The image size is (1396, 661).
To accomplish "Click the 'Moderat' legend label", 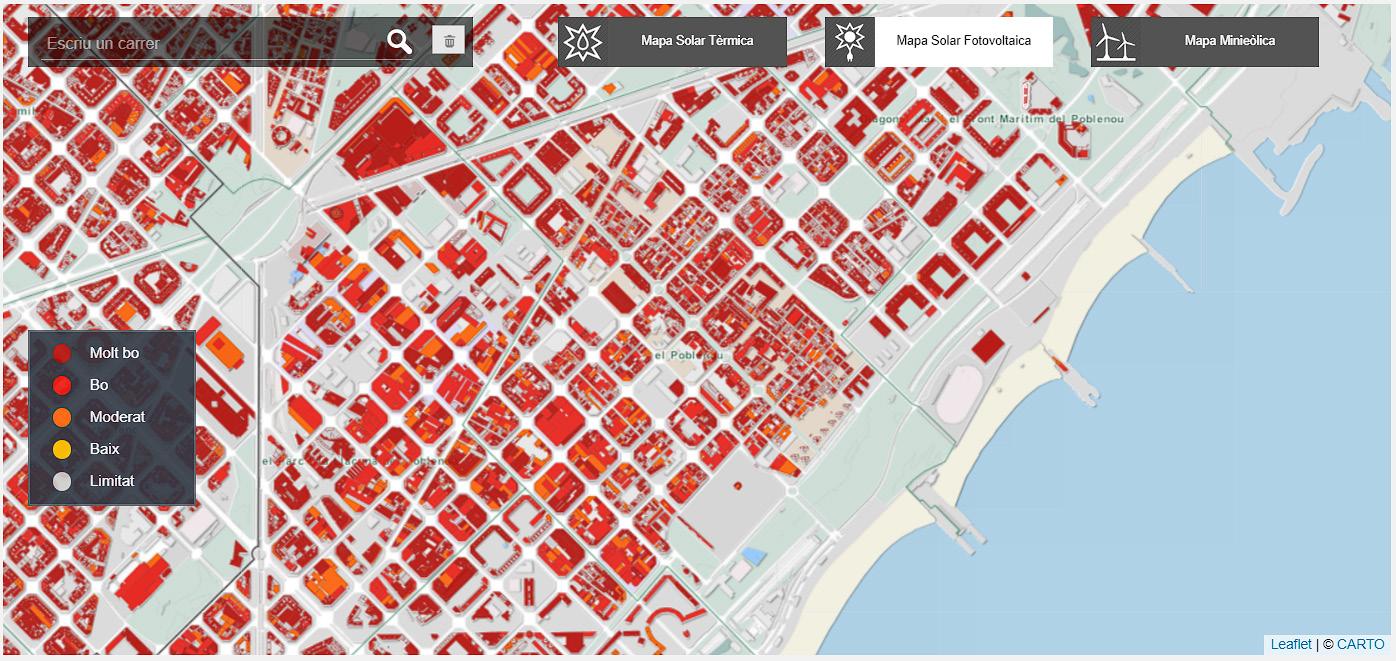I will point(117,417).
